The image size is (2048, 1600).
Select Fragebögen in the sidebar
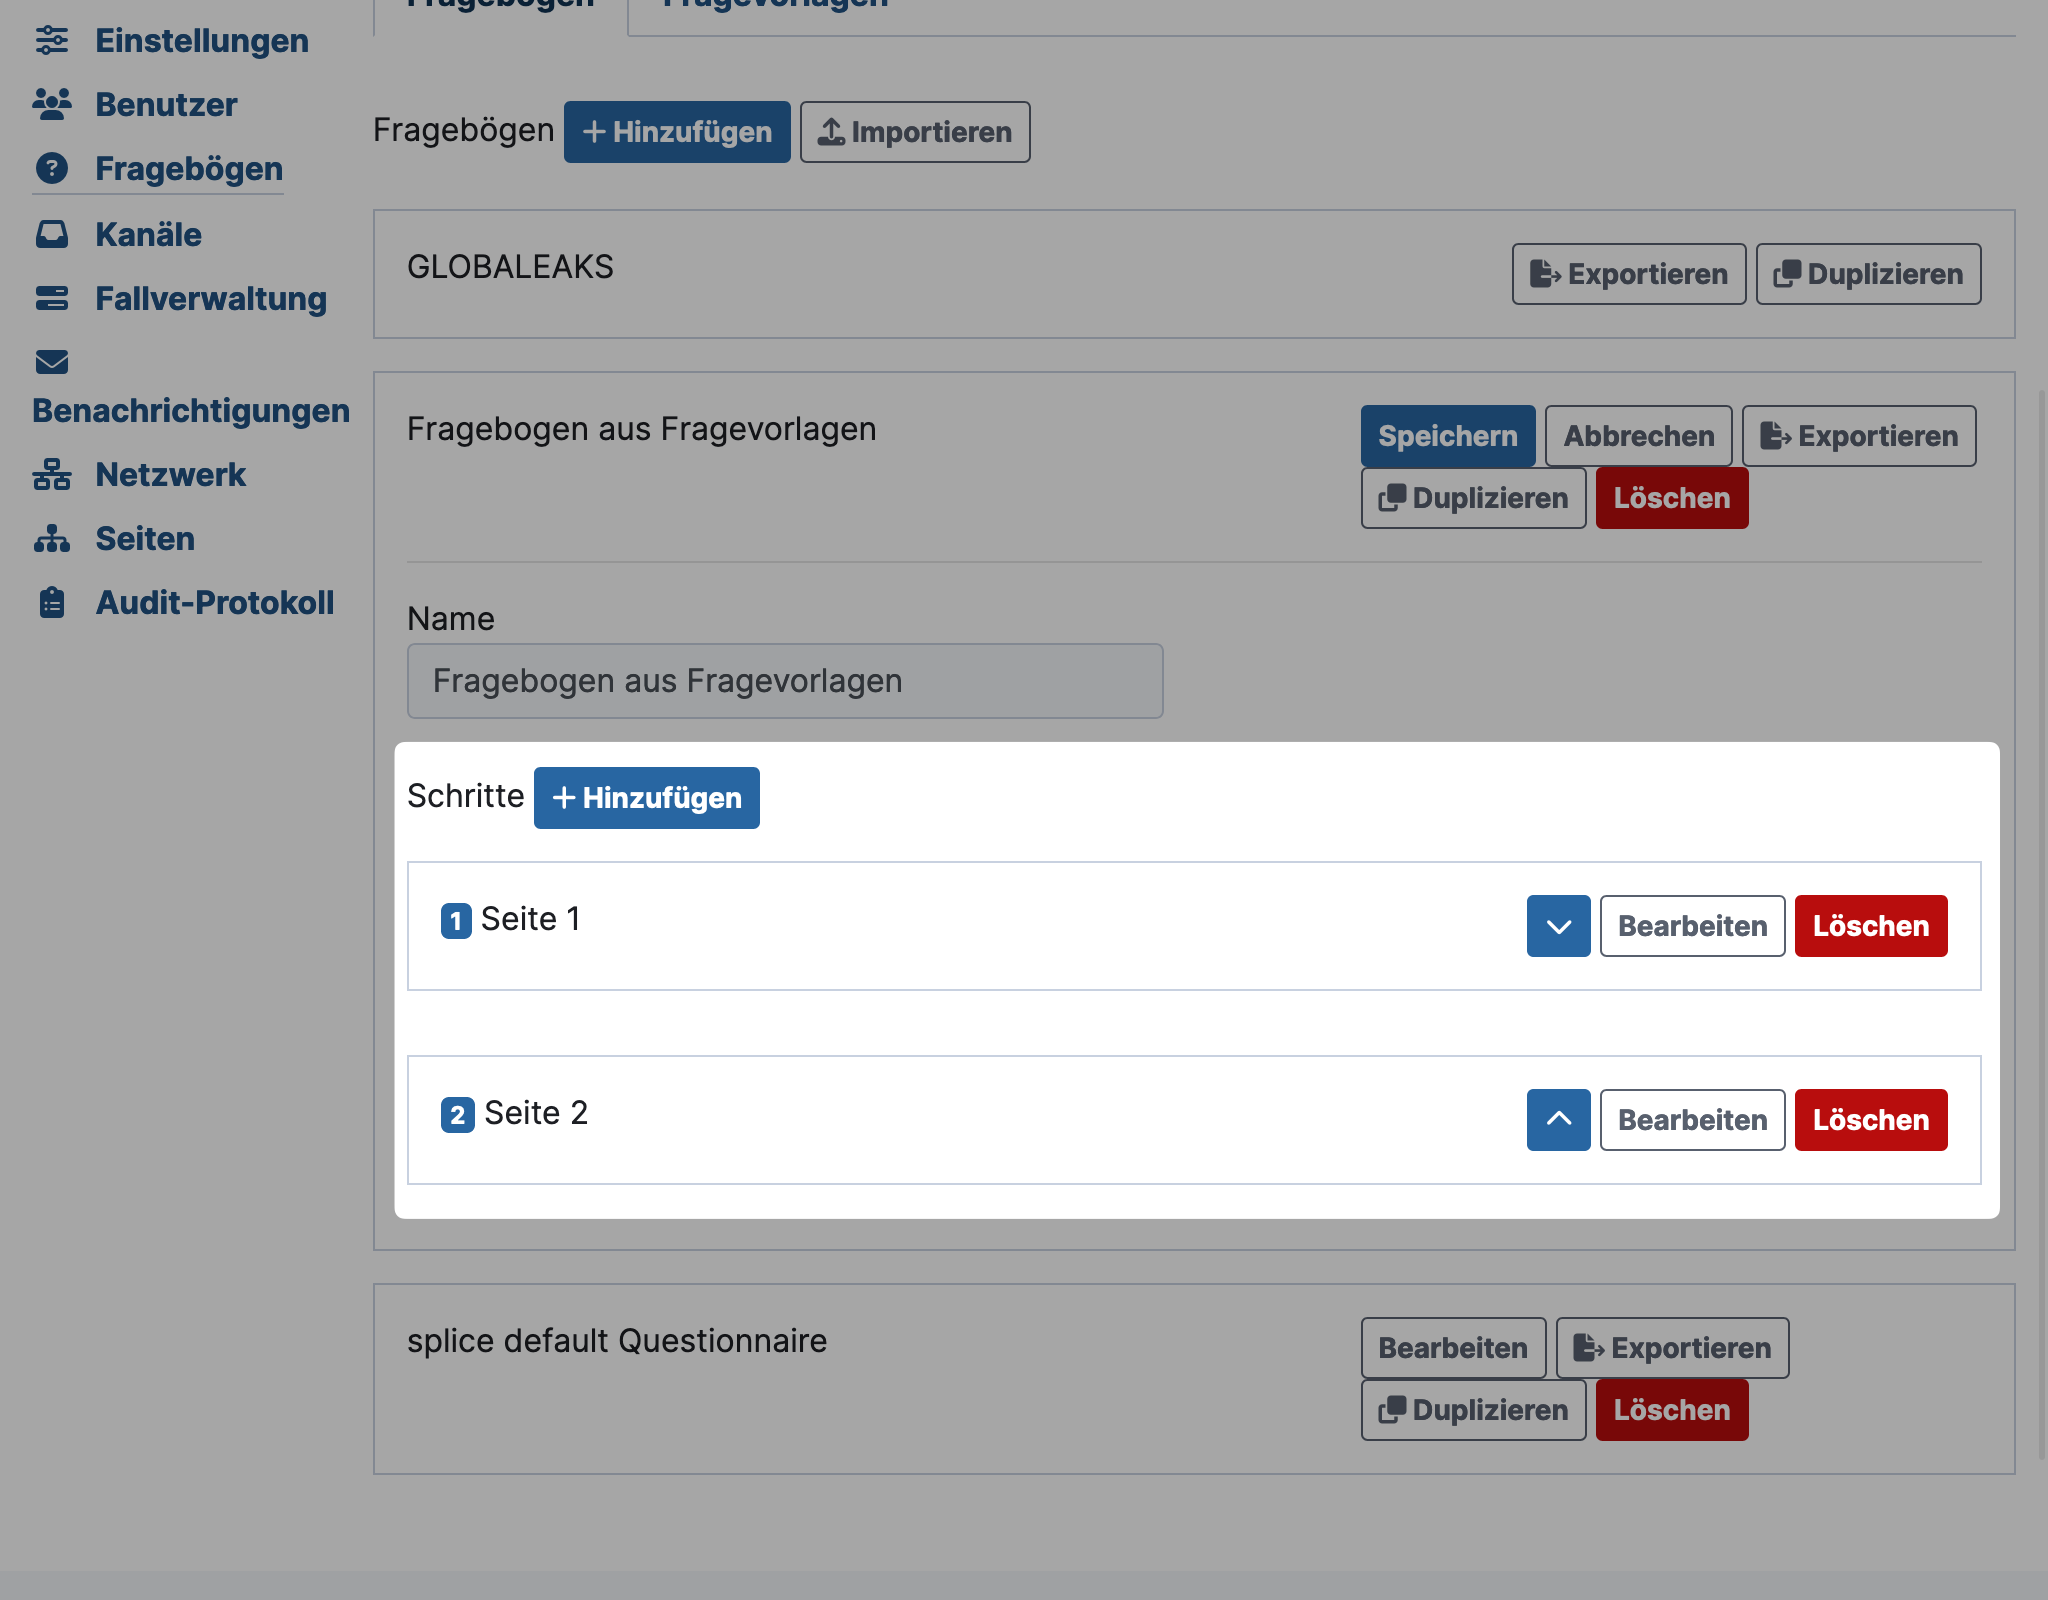(189, 169)
